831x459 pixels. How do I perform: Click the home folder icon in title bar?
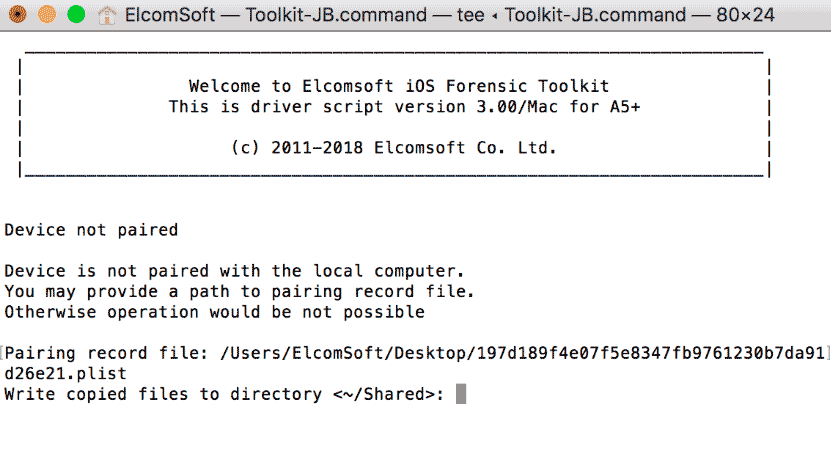pyautogui.click(x=107, y=16)
